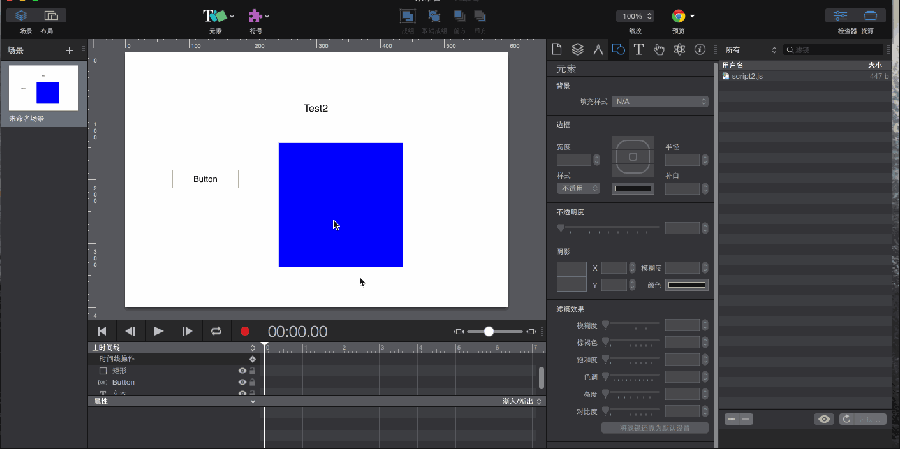Open the Elements insert tool in toolbar
The width and height of the screenshot is (900, 449).
tap(216, 16)
